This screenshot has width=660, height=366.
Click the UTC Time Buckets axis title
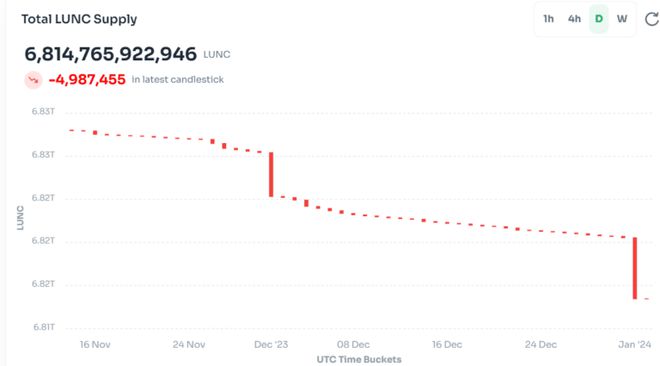[359, 360]
